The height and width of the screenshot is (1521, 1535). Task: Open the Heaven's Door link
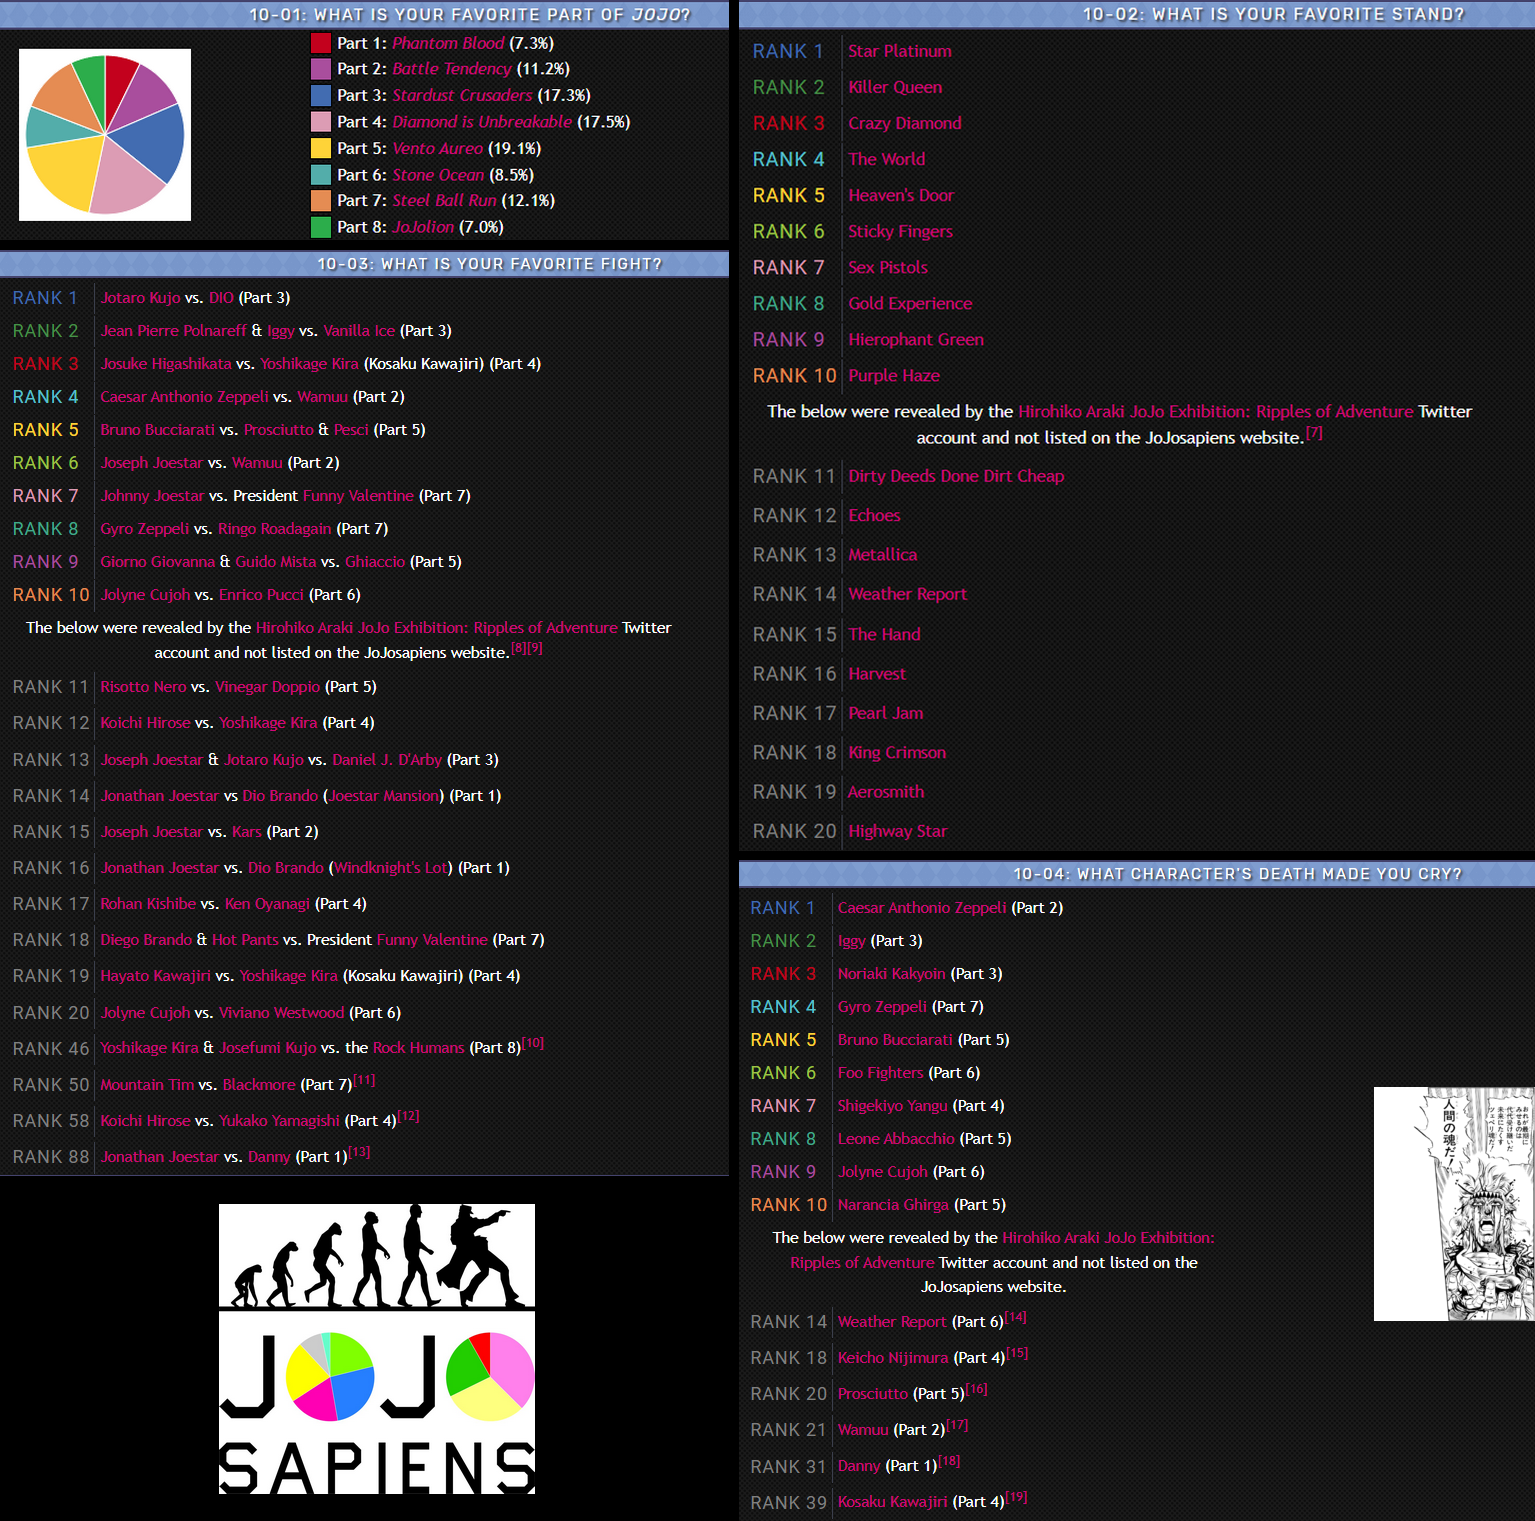[x=901, y=195]
